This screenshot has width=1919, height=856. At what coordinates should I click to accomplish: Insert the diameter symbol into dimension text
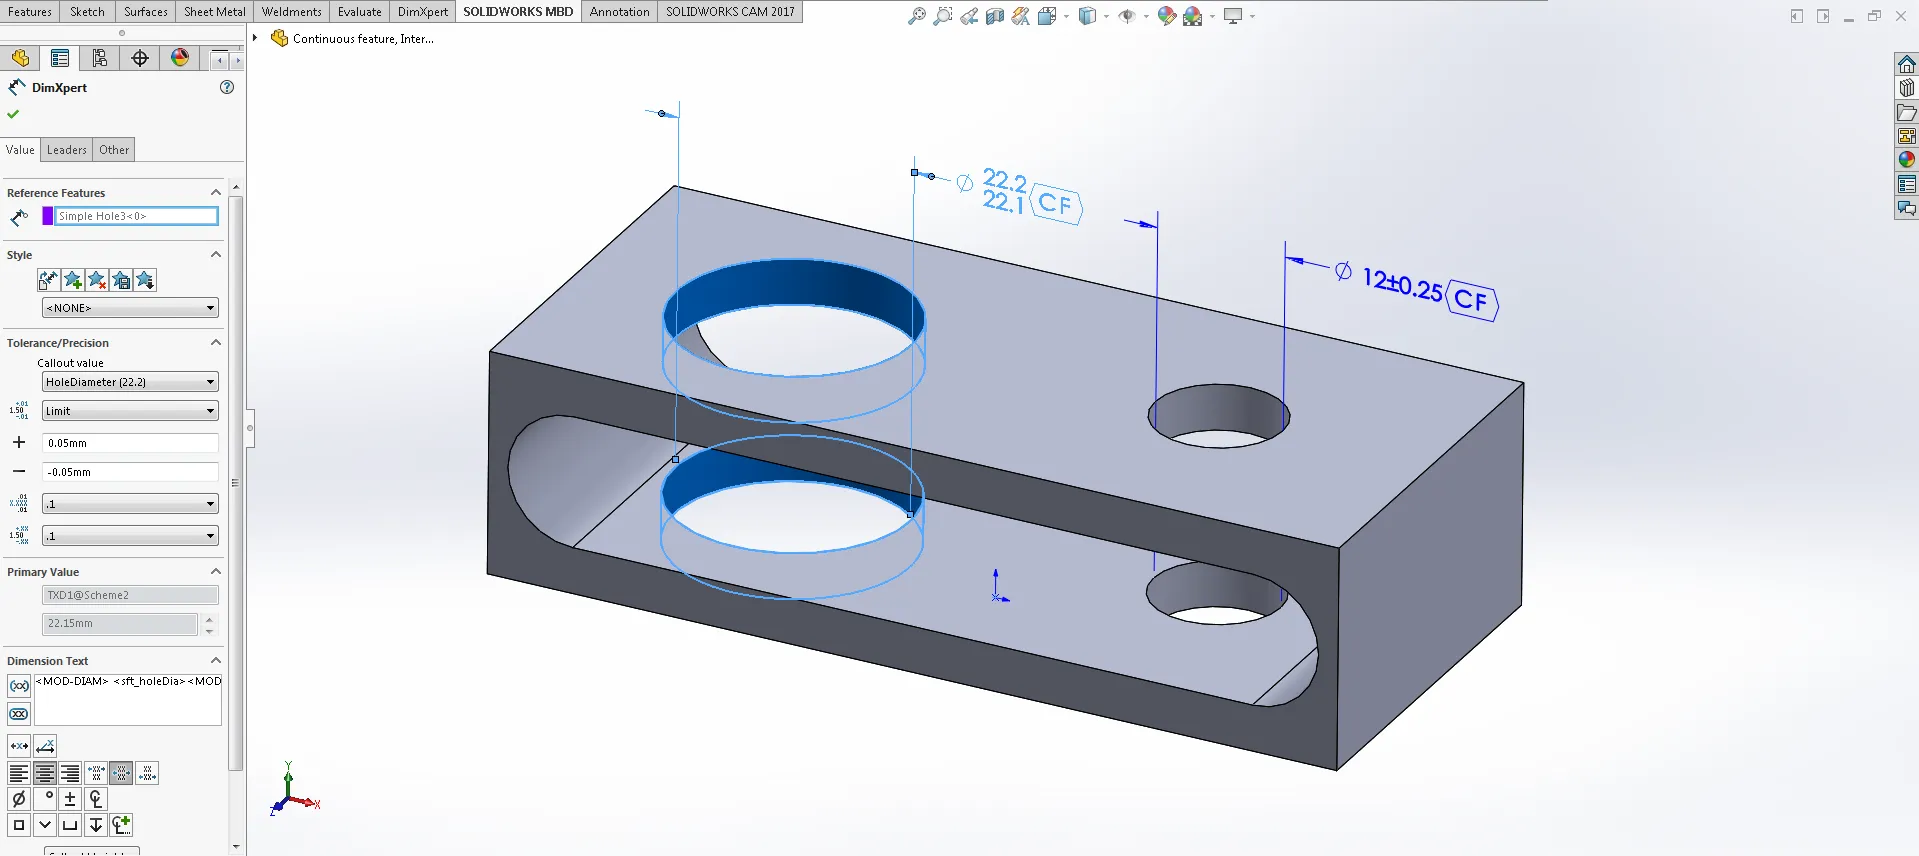18,799
